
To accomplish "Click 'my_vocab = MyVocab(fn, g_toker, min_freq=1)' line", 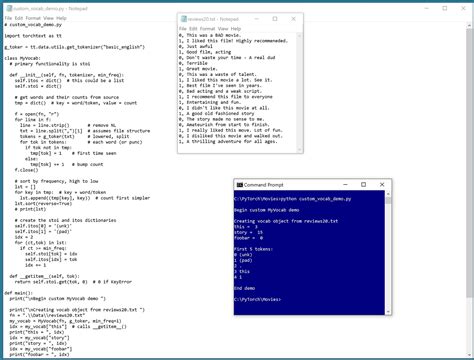I will click(65, 321).
